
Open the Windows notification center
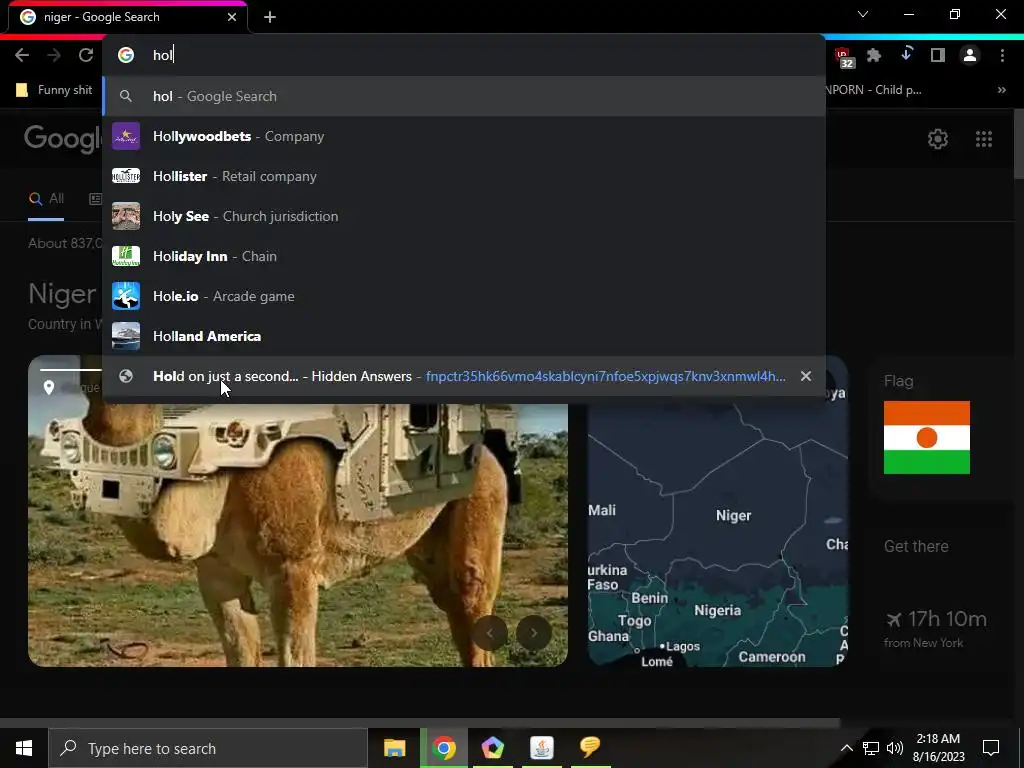pyautogui.click(x=991, y=748)
